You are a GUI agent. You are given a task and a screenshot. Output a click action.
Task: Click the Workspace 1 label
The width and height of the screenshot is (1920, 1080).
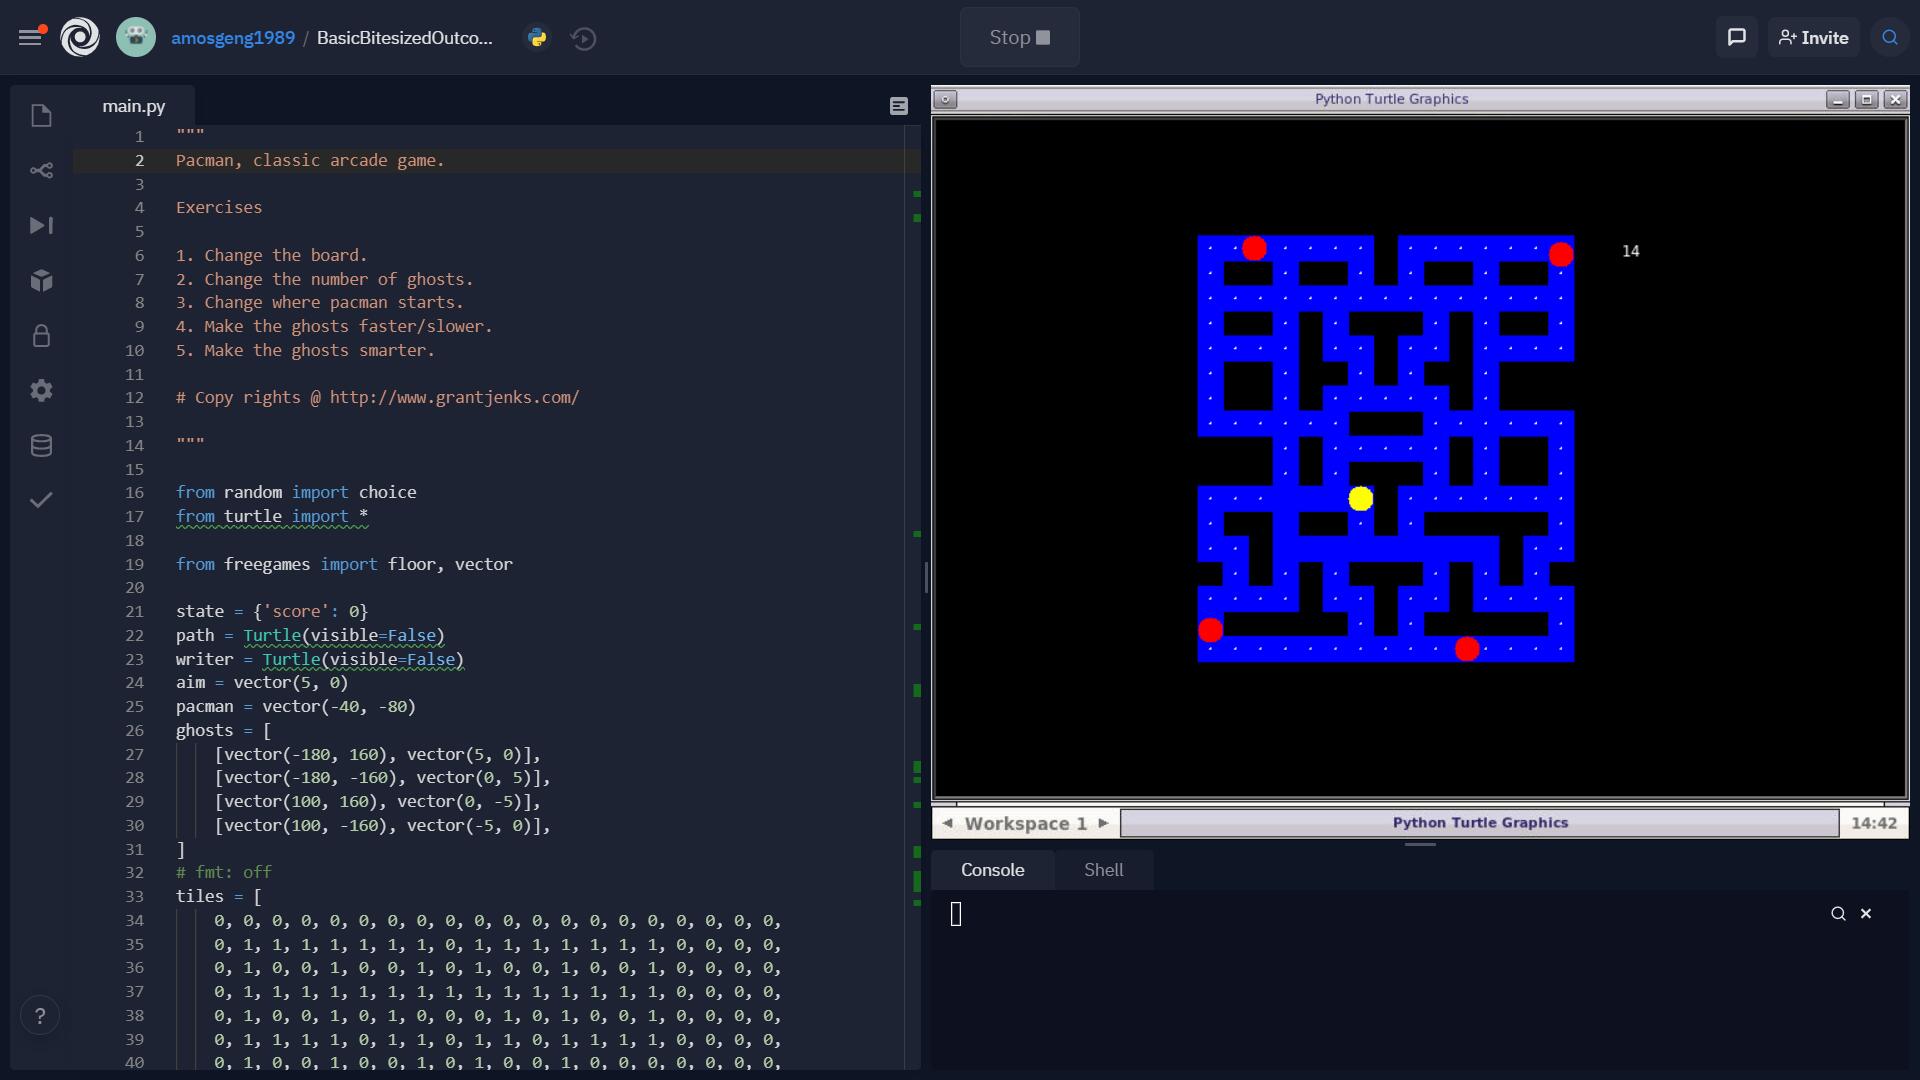[x=1025, y=823]
